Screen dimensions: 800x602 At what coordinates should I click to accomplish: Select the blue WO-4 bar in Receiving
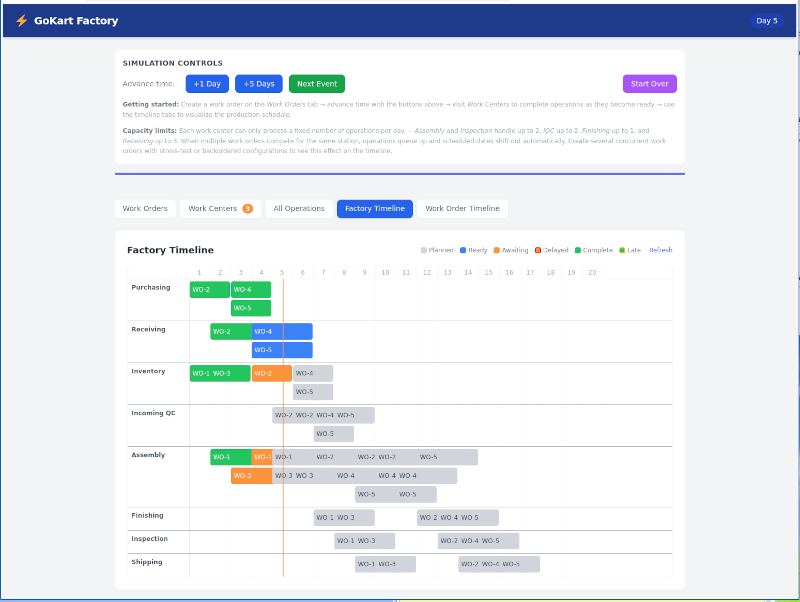[282, 331]
